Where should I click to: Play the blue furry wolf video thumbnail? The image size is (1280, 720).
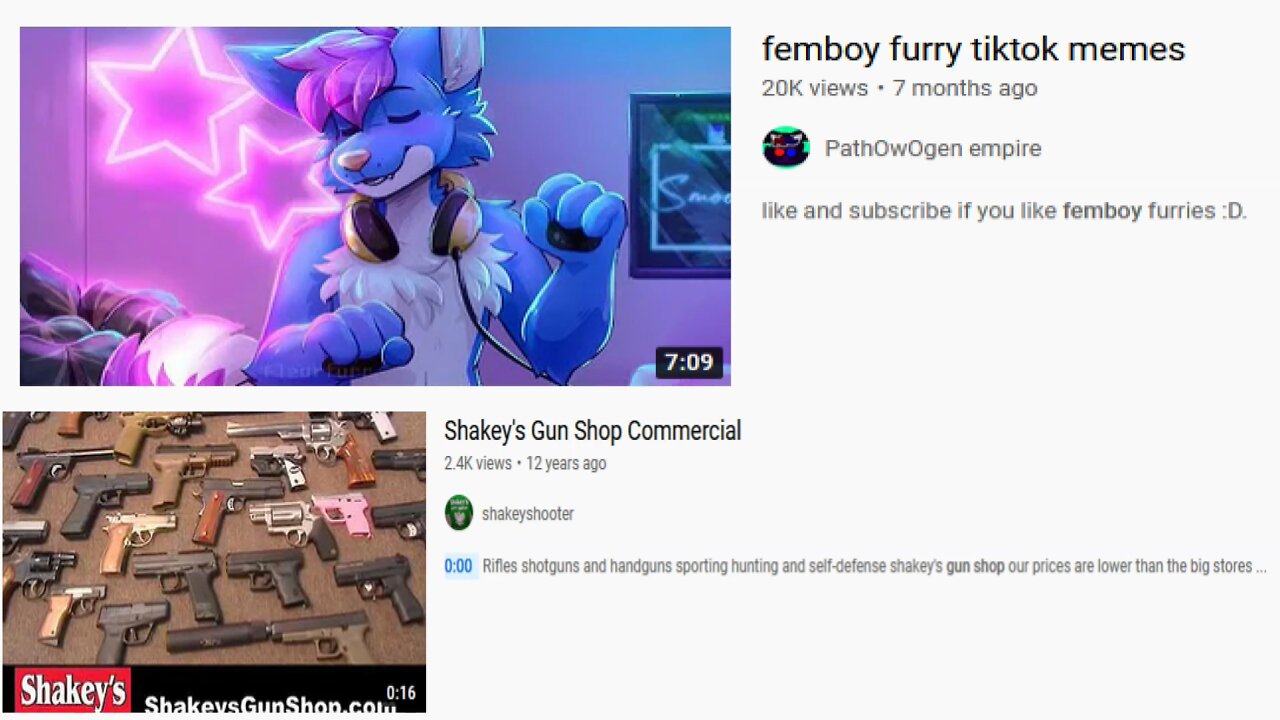click(375, 206)
